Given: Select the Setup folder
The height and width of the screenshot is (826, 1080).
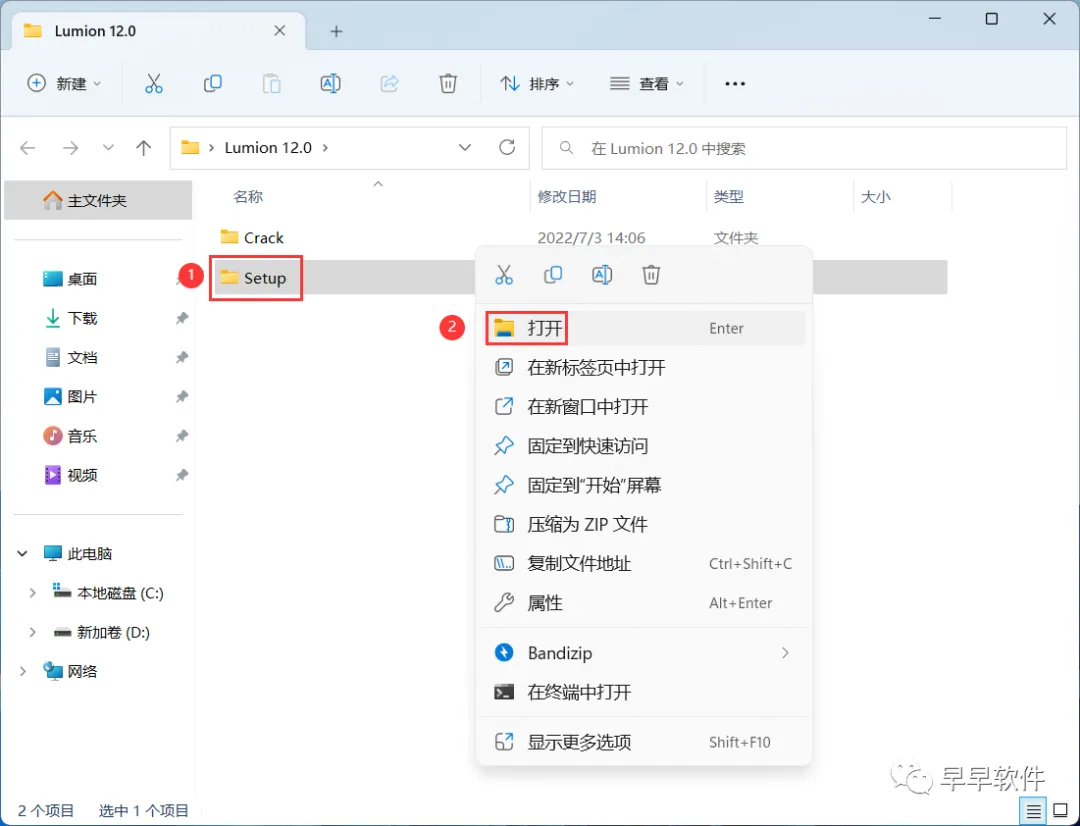Looking at the screenshot, I should tap(255, 278).
